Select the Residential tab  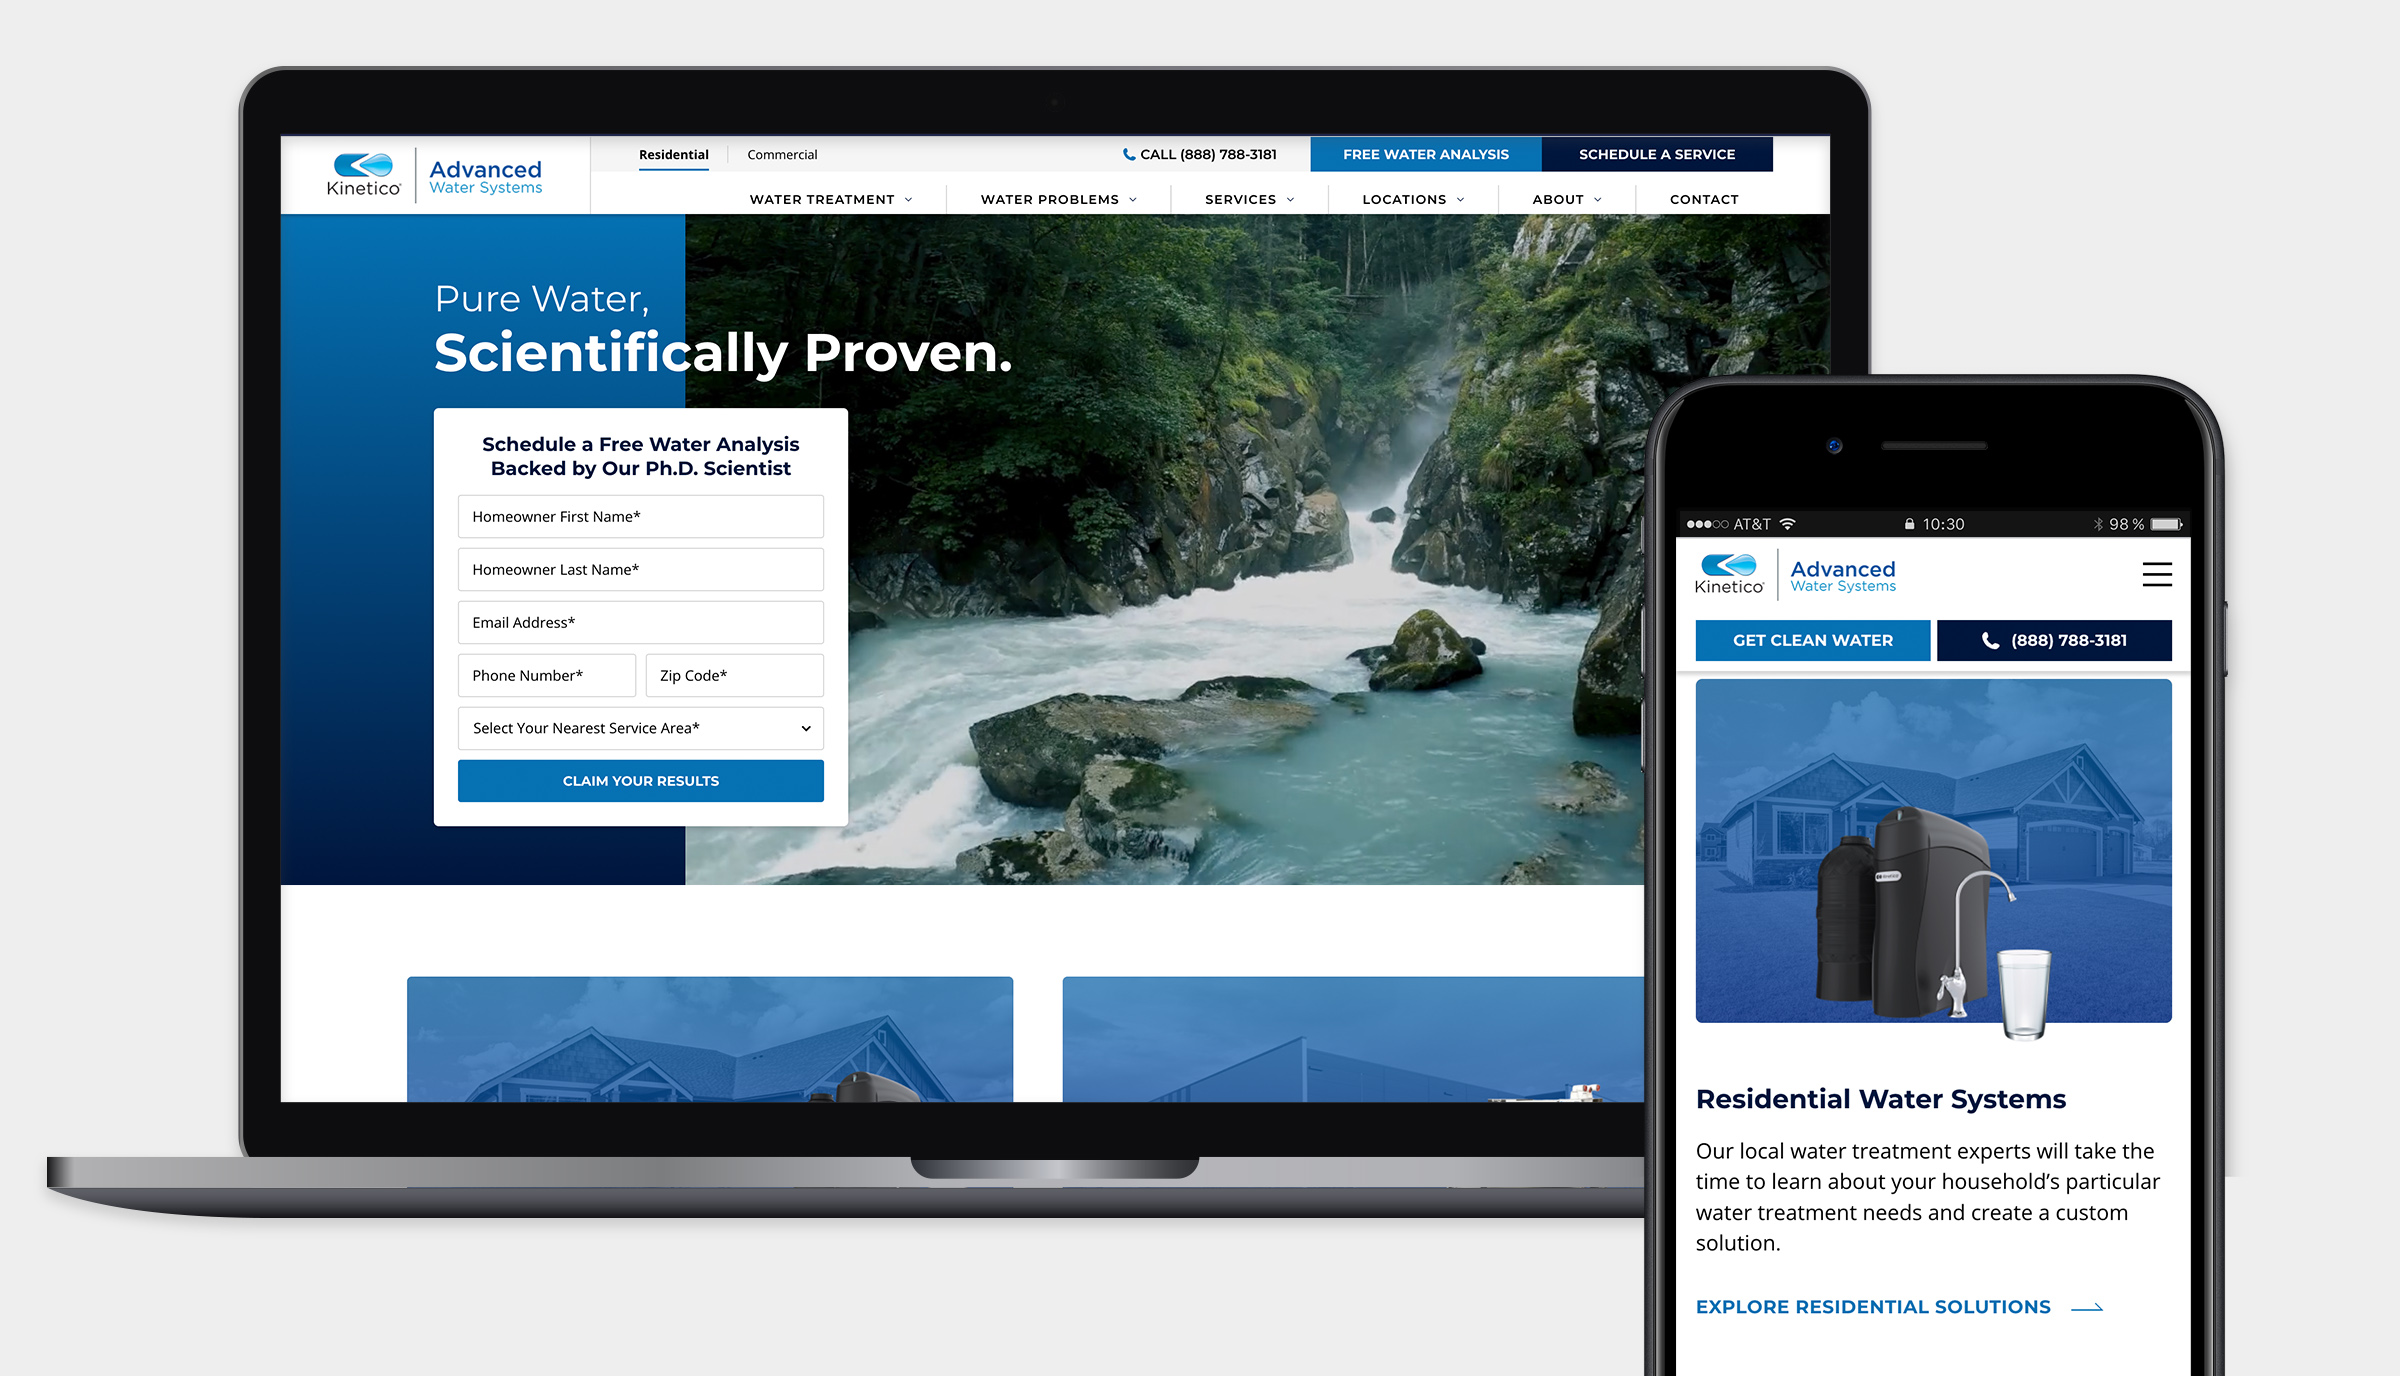click(x=673, y=155)
